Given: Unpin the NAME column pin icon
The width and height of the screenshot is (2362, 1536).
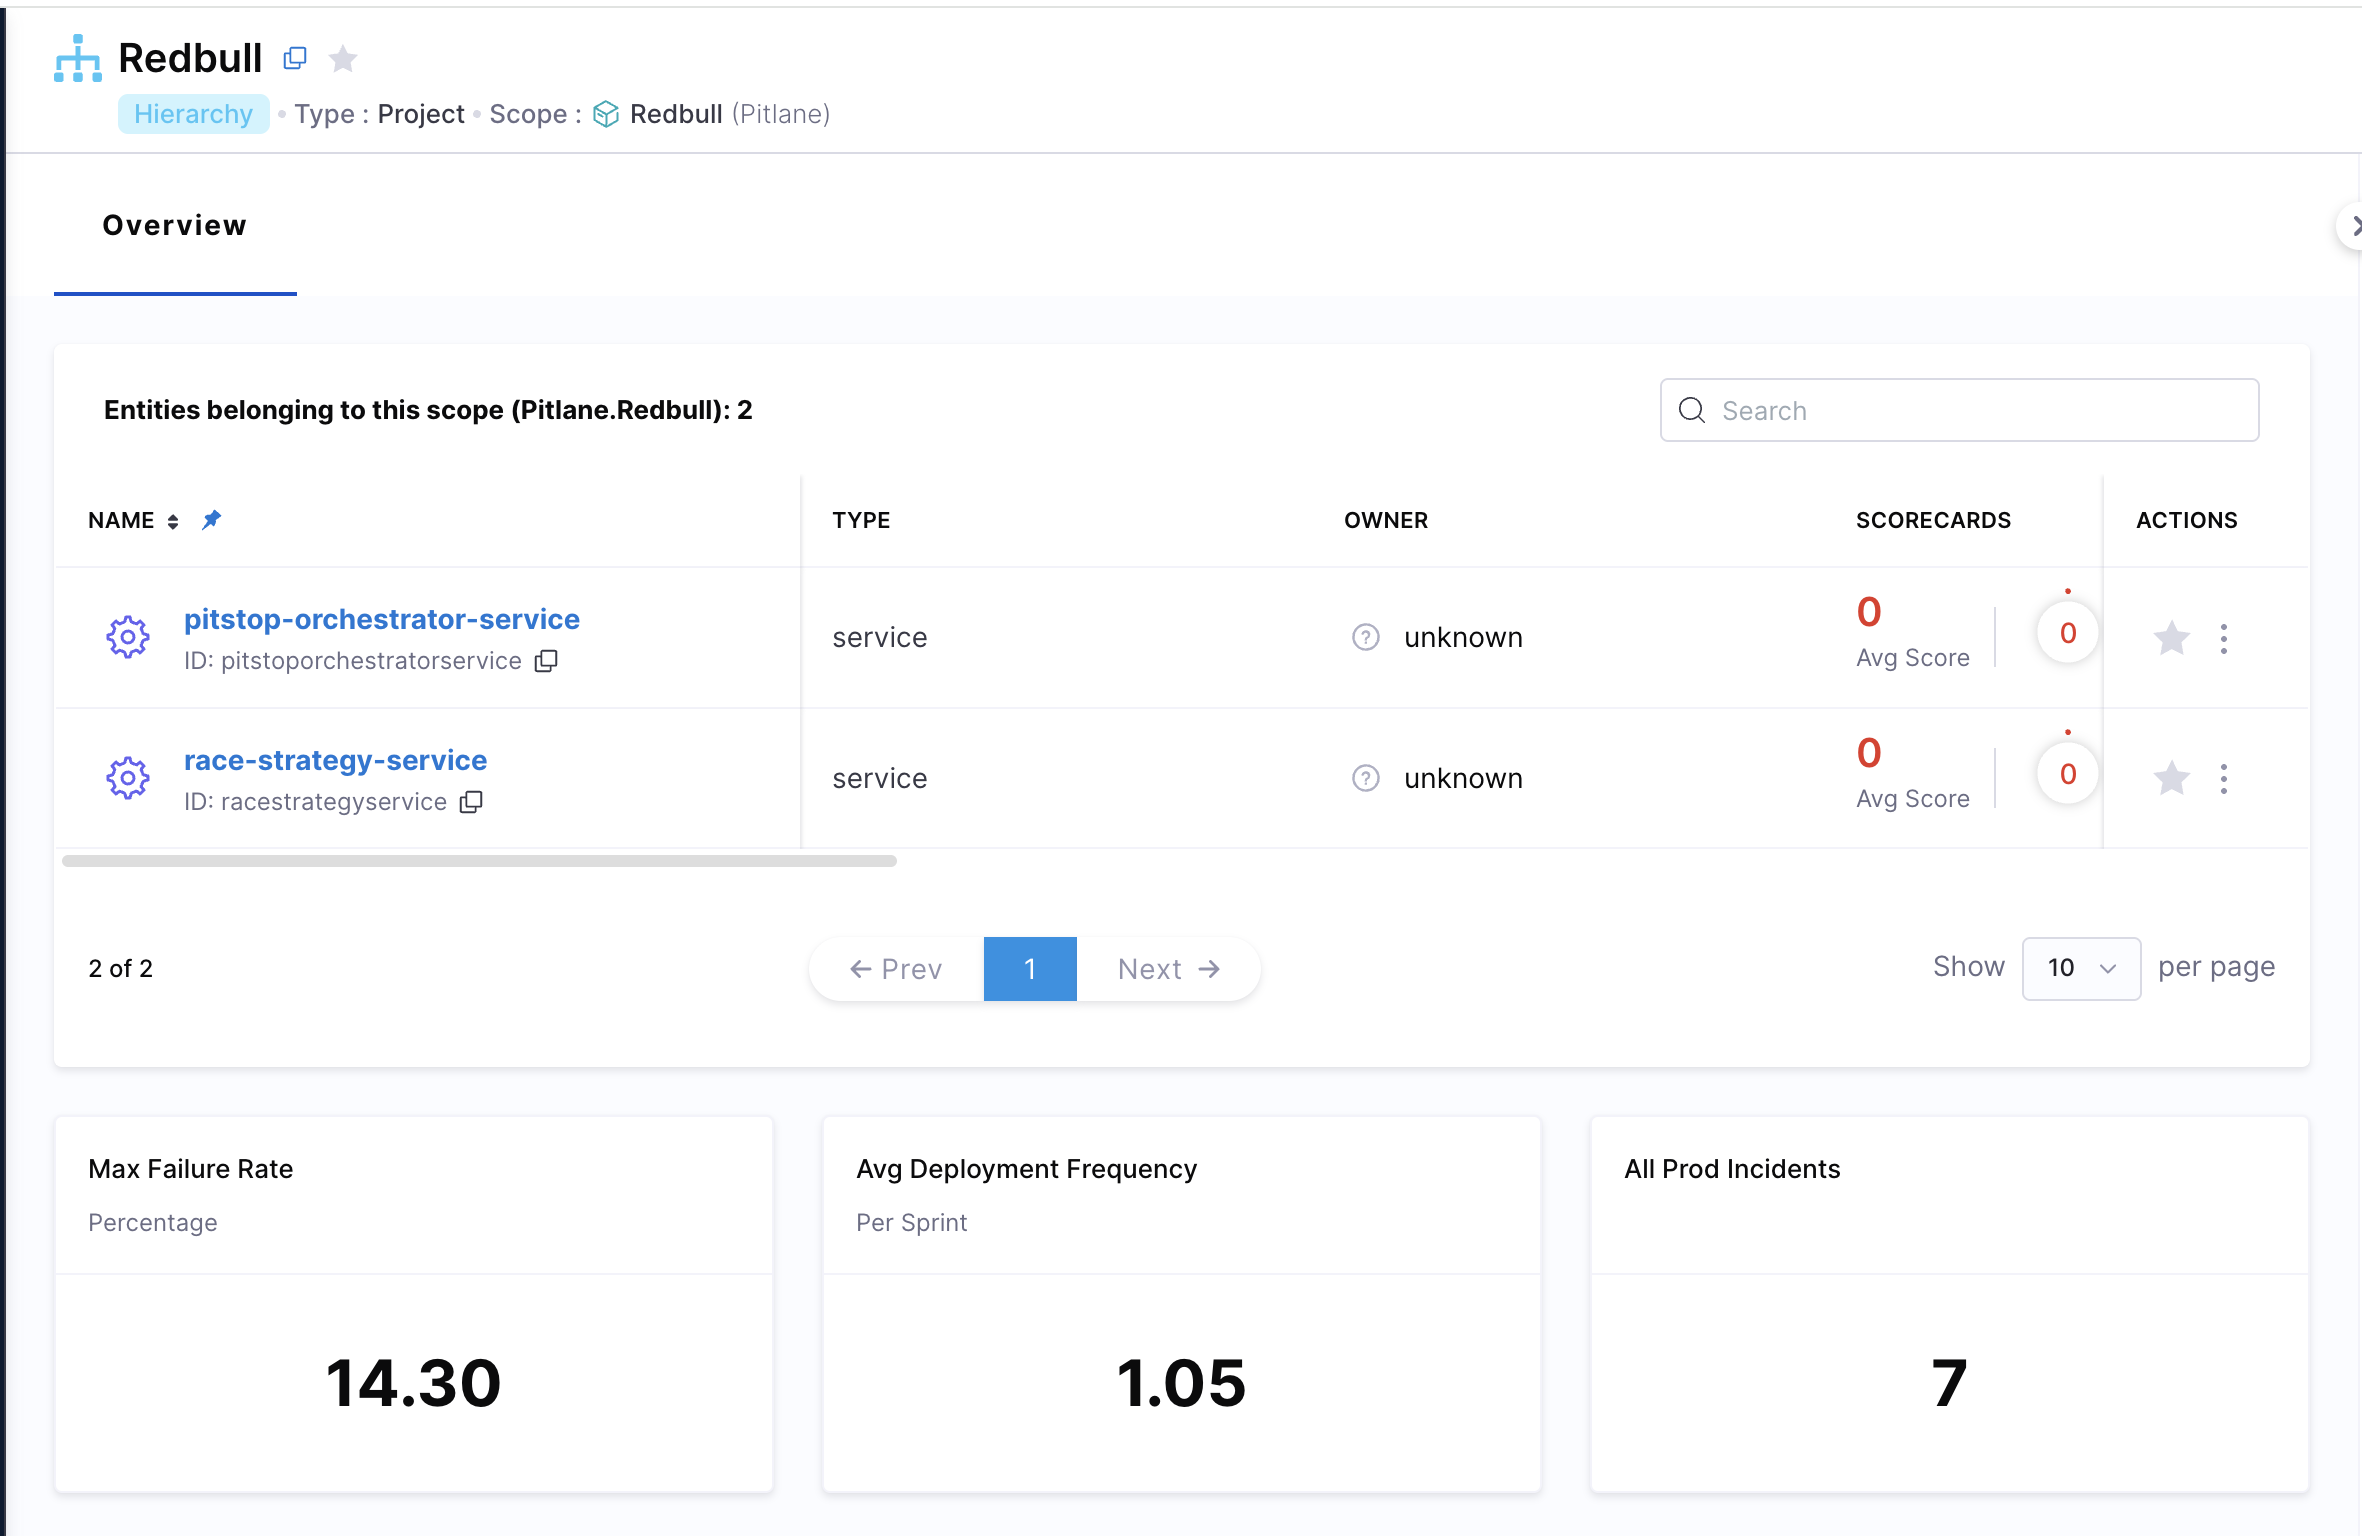Looking at the screenshot, I should click(211, 519).
